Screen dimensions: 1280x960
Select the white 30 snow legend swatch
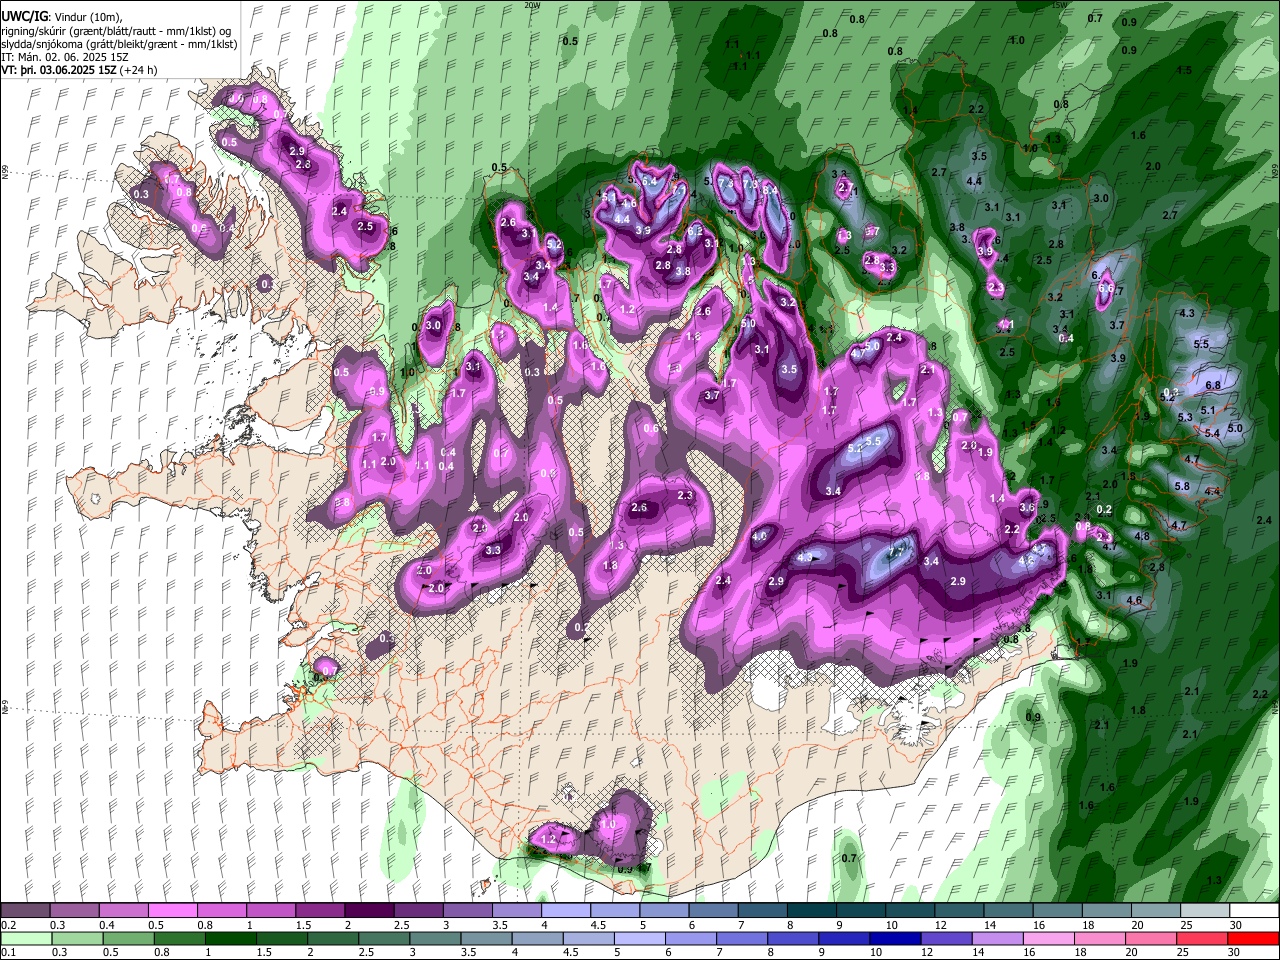(x=1254, y=911)
